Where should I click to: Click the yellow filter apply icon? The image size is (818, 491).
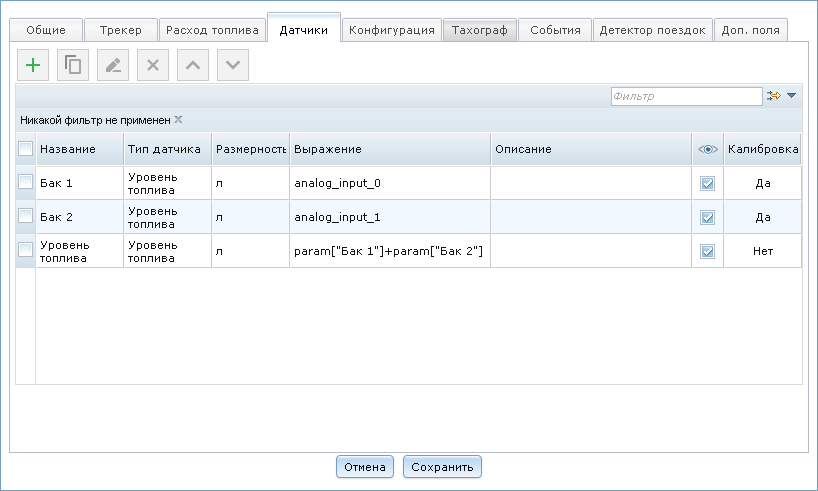(x=773, y=96)
